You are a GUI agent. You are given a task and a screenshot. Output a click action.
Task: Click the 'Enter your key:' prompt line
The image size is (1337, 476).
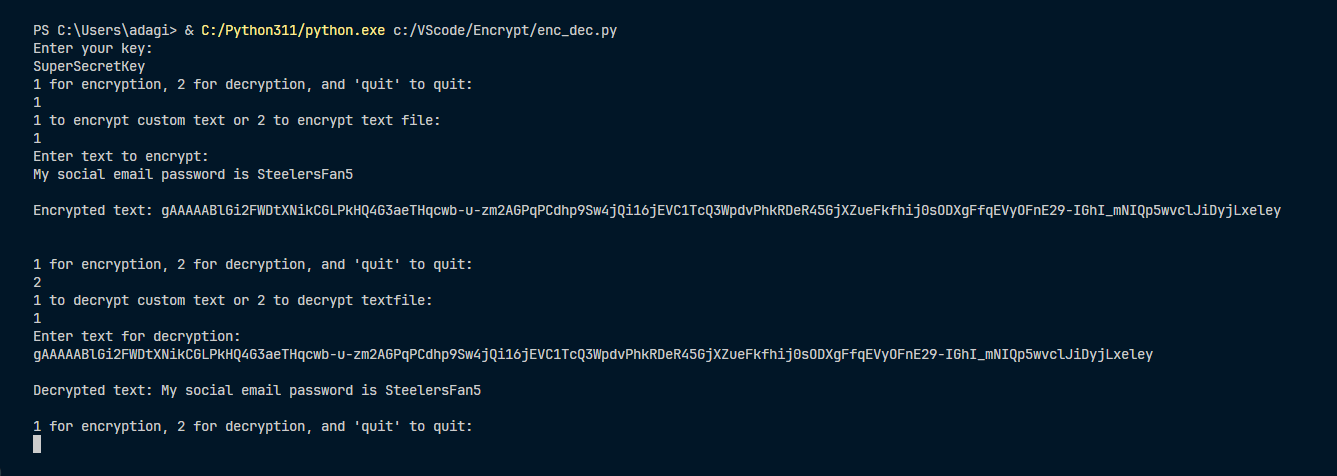93,48
